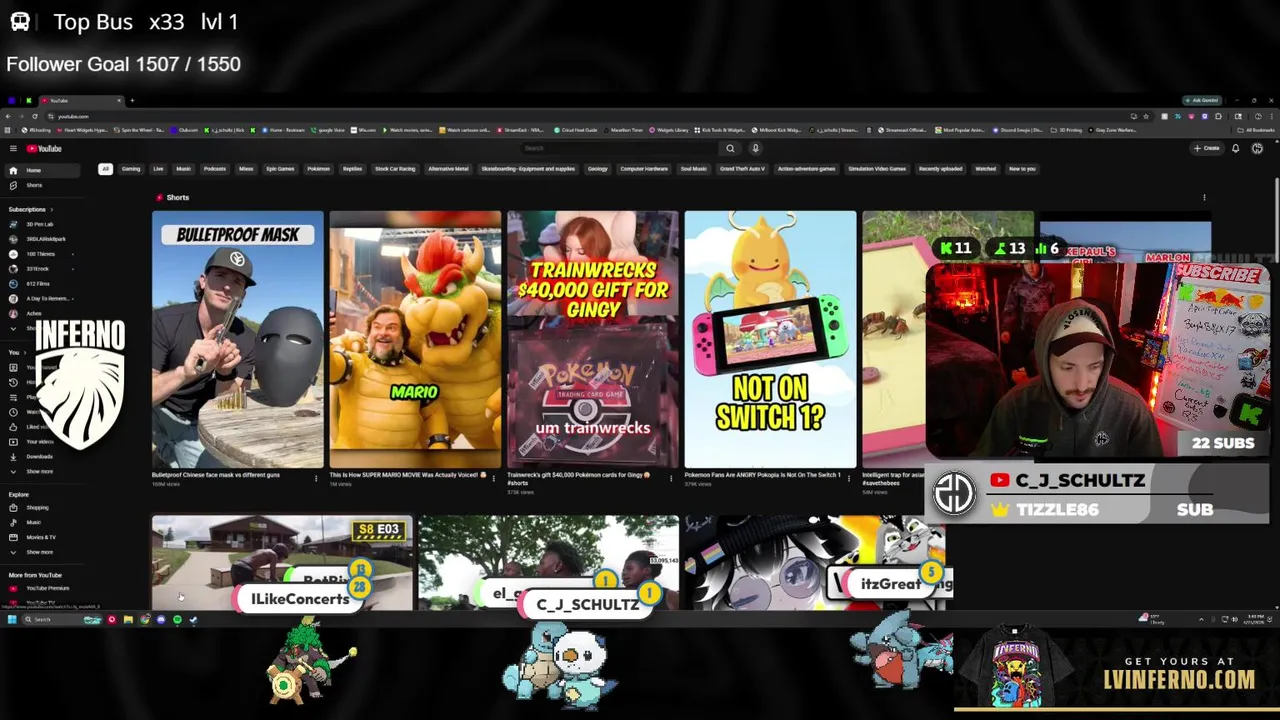Open the Shorts shelf options menu
Viewport: 1280px width, 720px height.
tap(1204, 197)
